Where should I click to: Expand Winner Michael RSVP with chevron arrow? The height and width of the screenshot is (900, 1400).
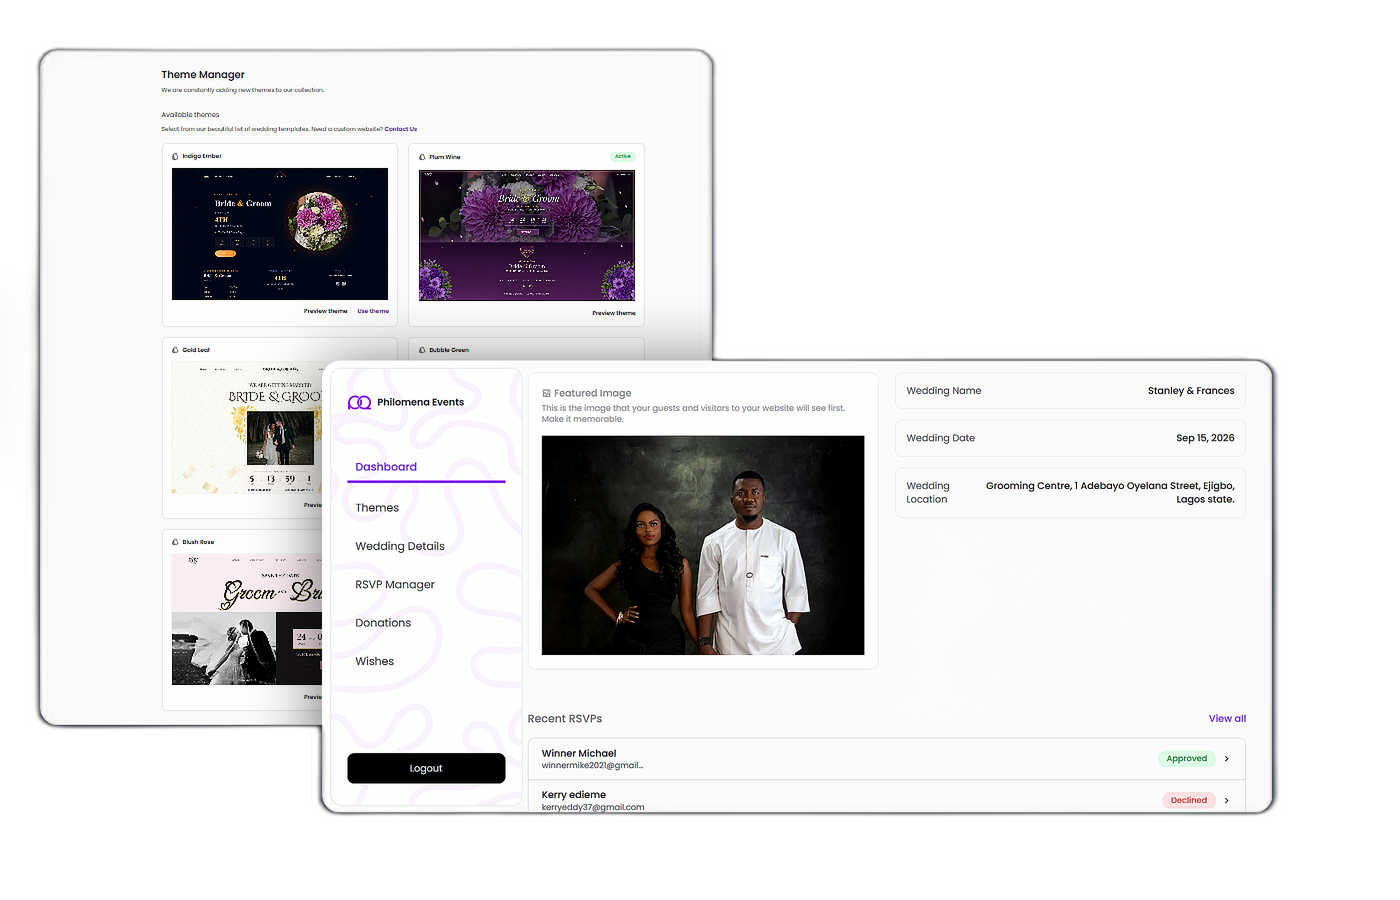click(x=1226, y=759)
